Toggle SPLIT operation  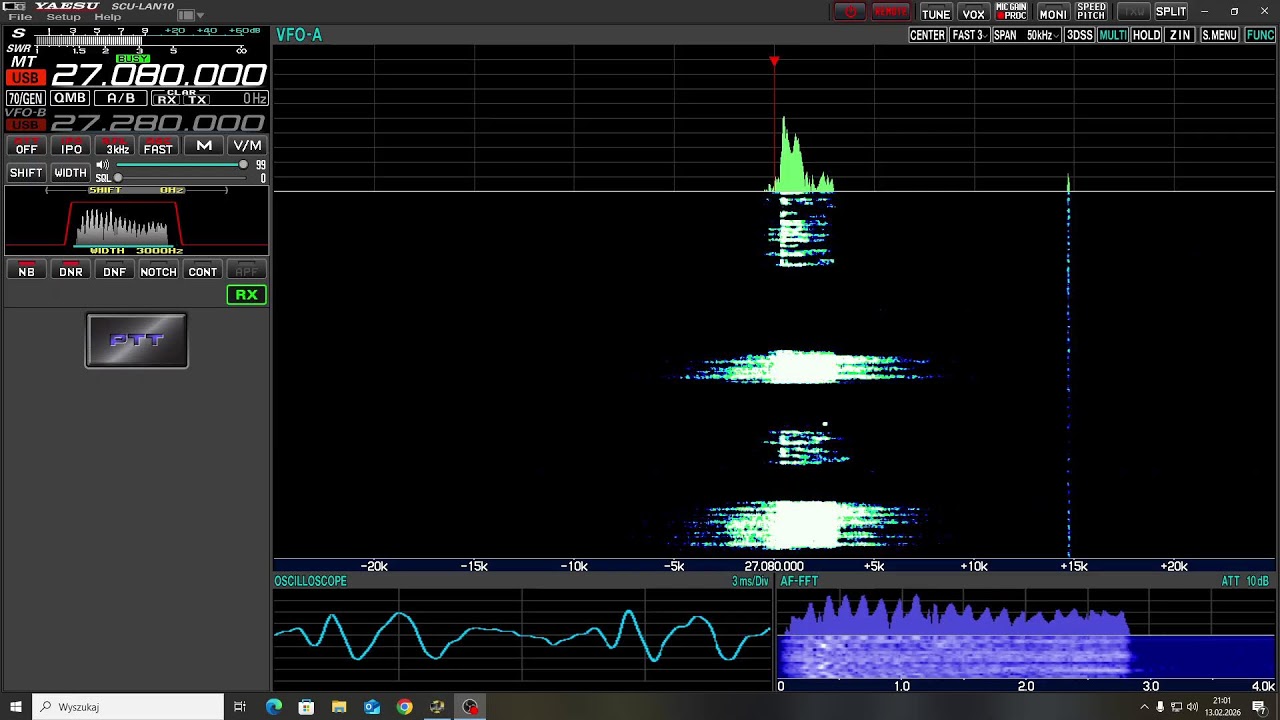1171,12
